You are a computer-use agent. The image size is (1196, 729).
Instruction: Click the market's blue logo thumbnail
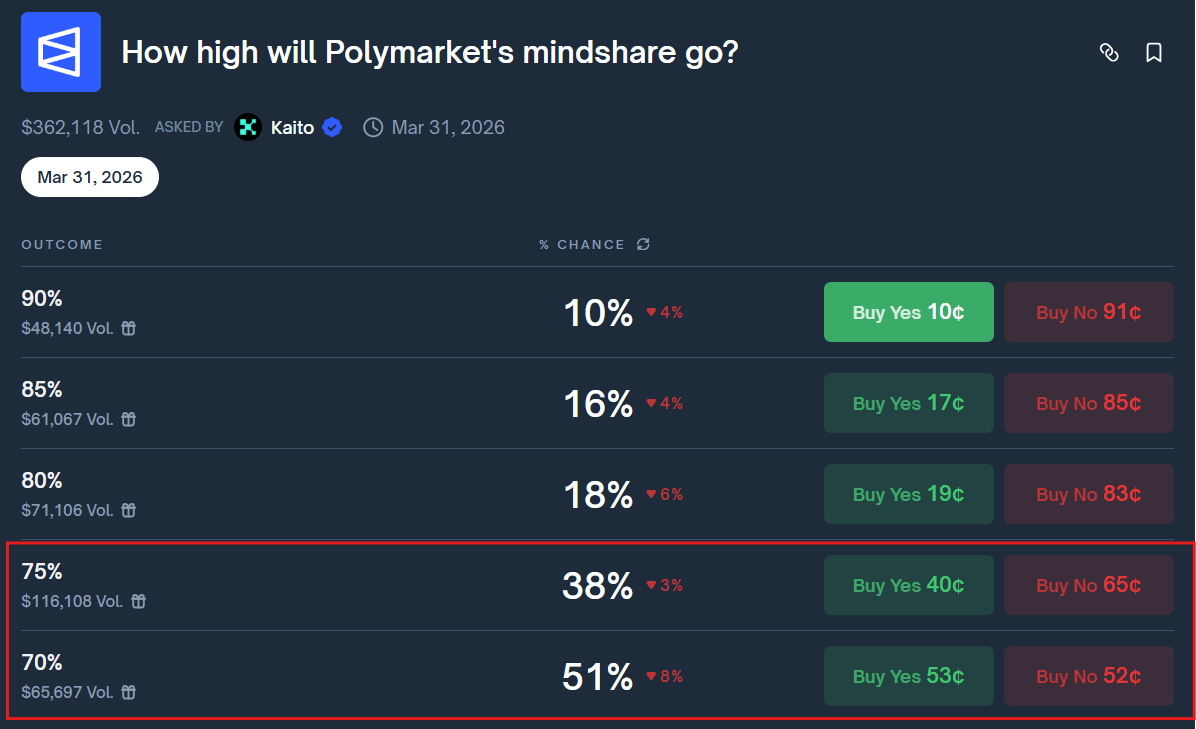[61, 51]
